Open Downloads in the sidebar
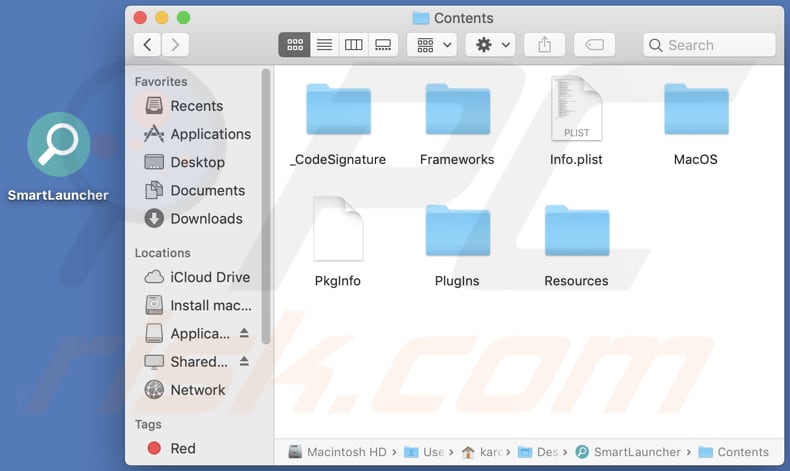The image size is (790, 471). click(x=193, y=219)
